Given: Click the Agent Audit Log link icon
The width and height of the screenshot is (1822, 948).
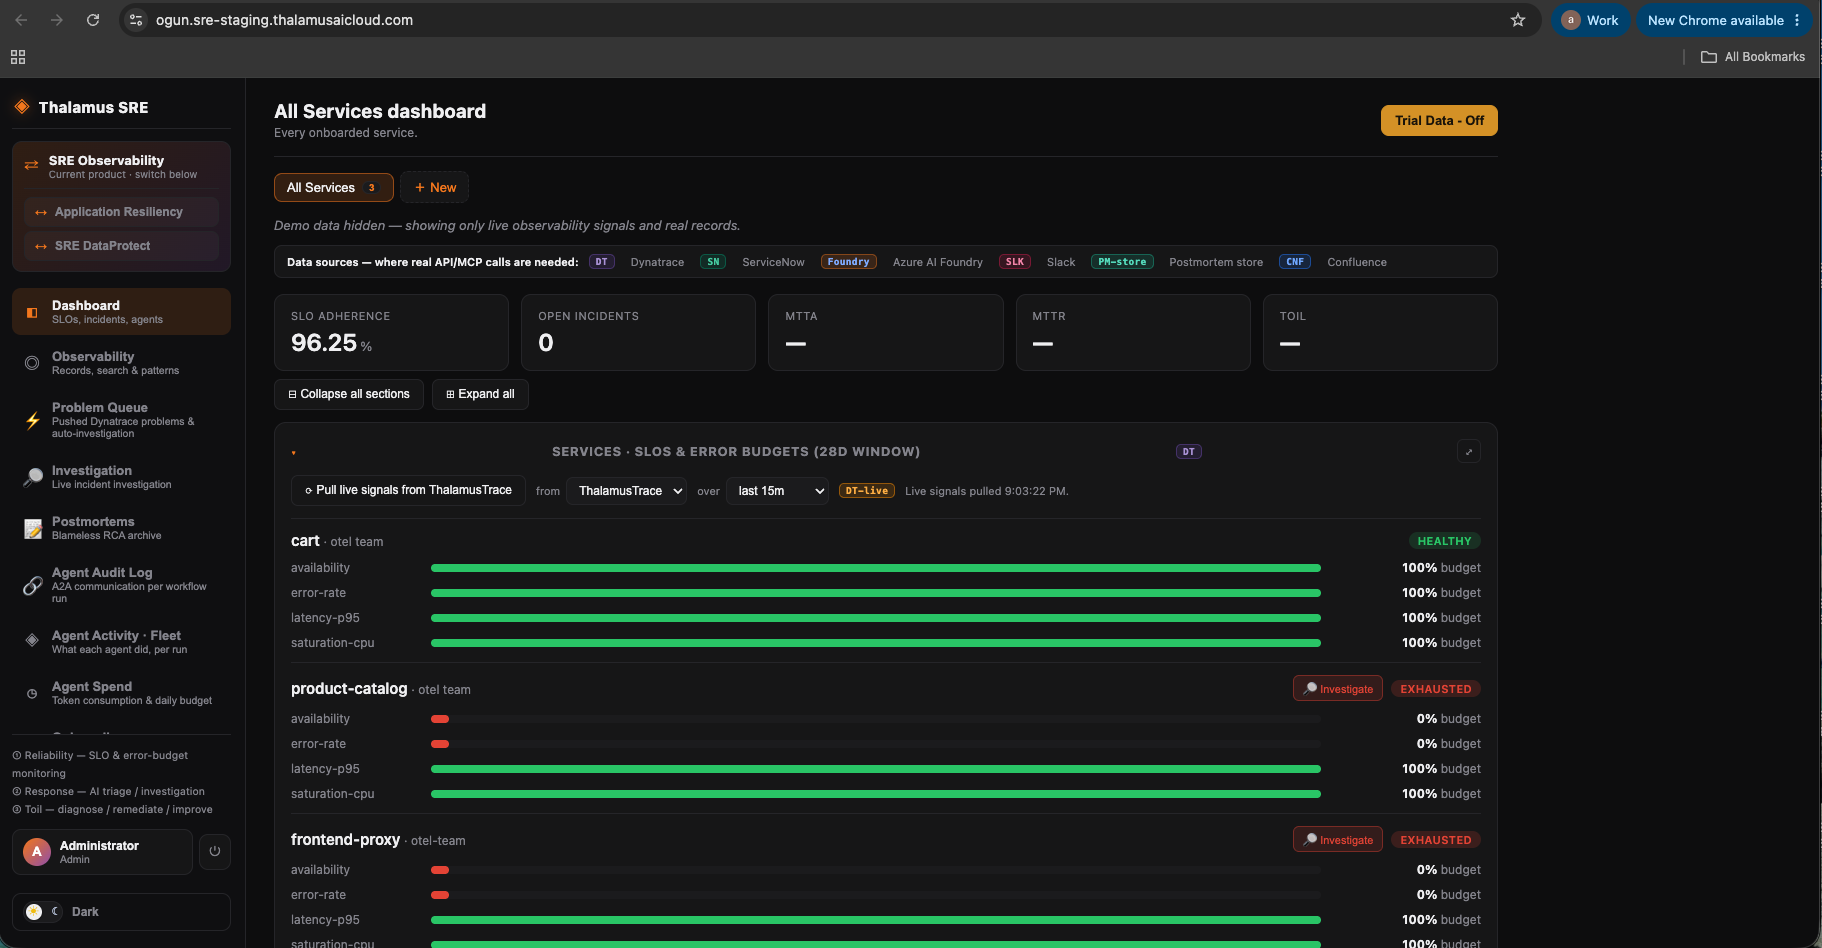Looking at the screenshot, I should (x=33, y=585).
